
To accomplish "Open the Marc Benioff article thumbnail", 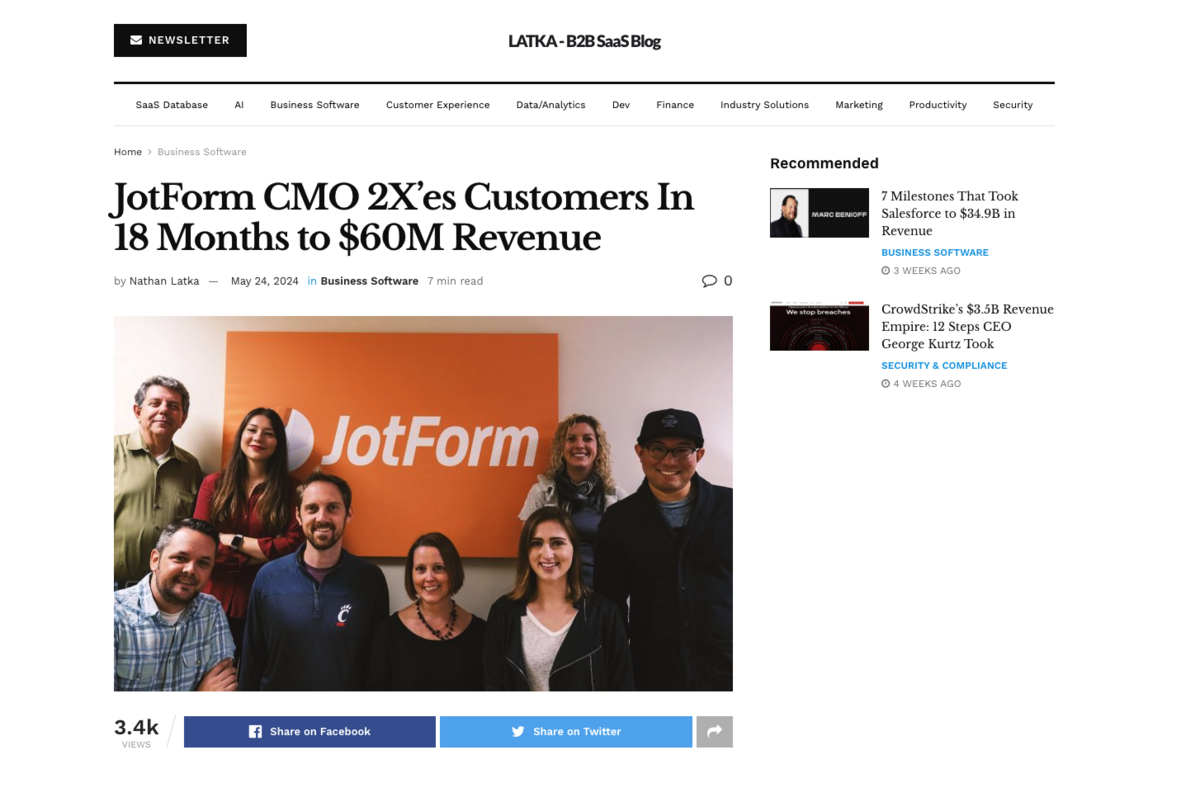I will point(819,213).
